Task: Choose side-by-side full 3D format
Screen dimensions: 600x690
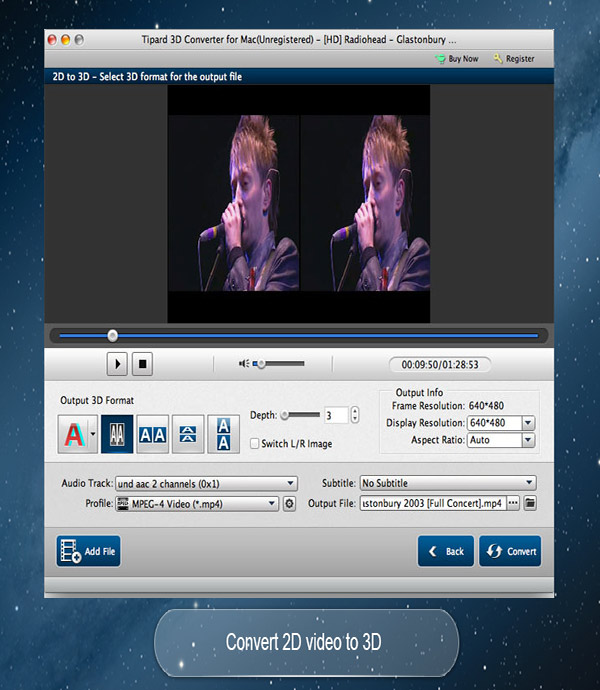Action: (152, 433)
